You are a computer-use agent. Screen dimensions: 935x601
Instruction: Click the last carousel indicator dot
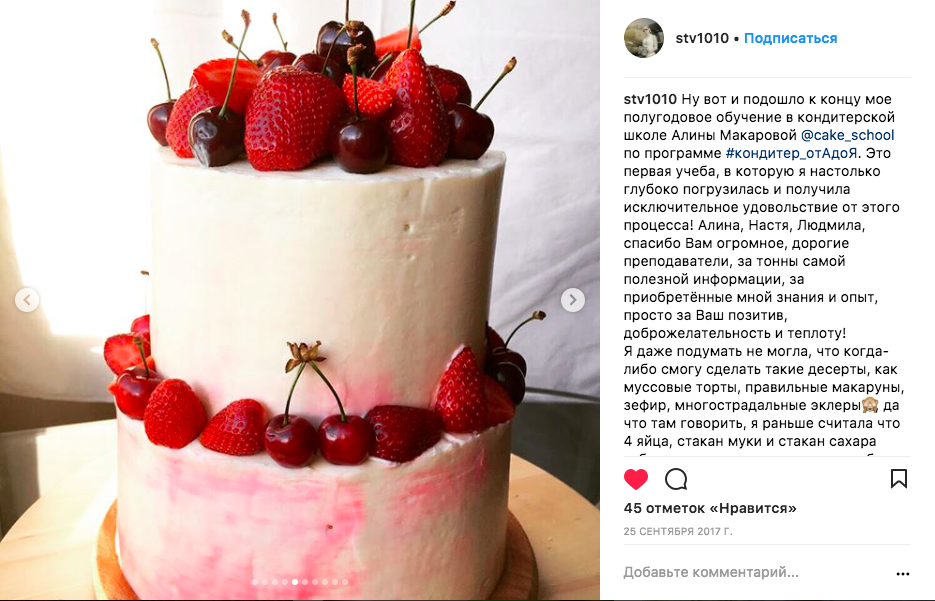pos(345,582)
